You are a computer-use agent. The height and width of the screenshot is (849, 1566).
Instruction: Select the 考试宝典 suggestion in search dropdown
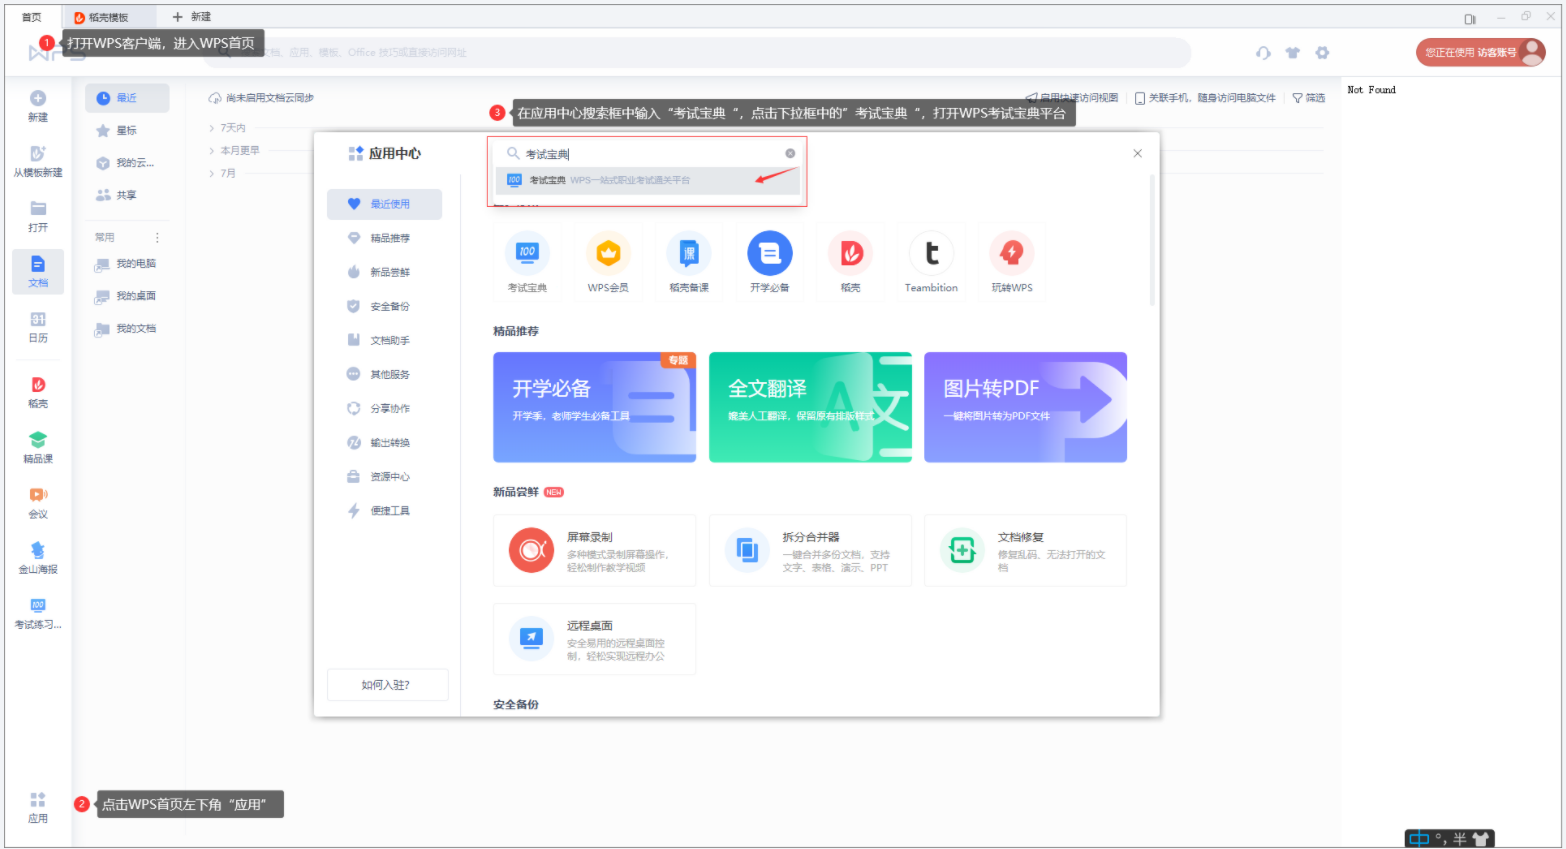point(648,180)
